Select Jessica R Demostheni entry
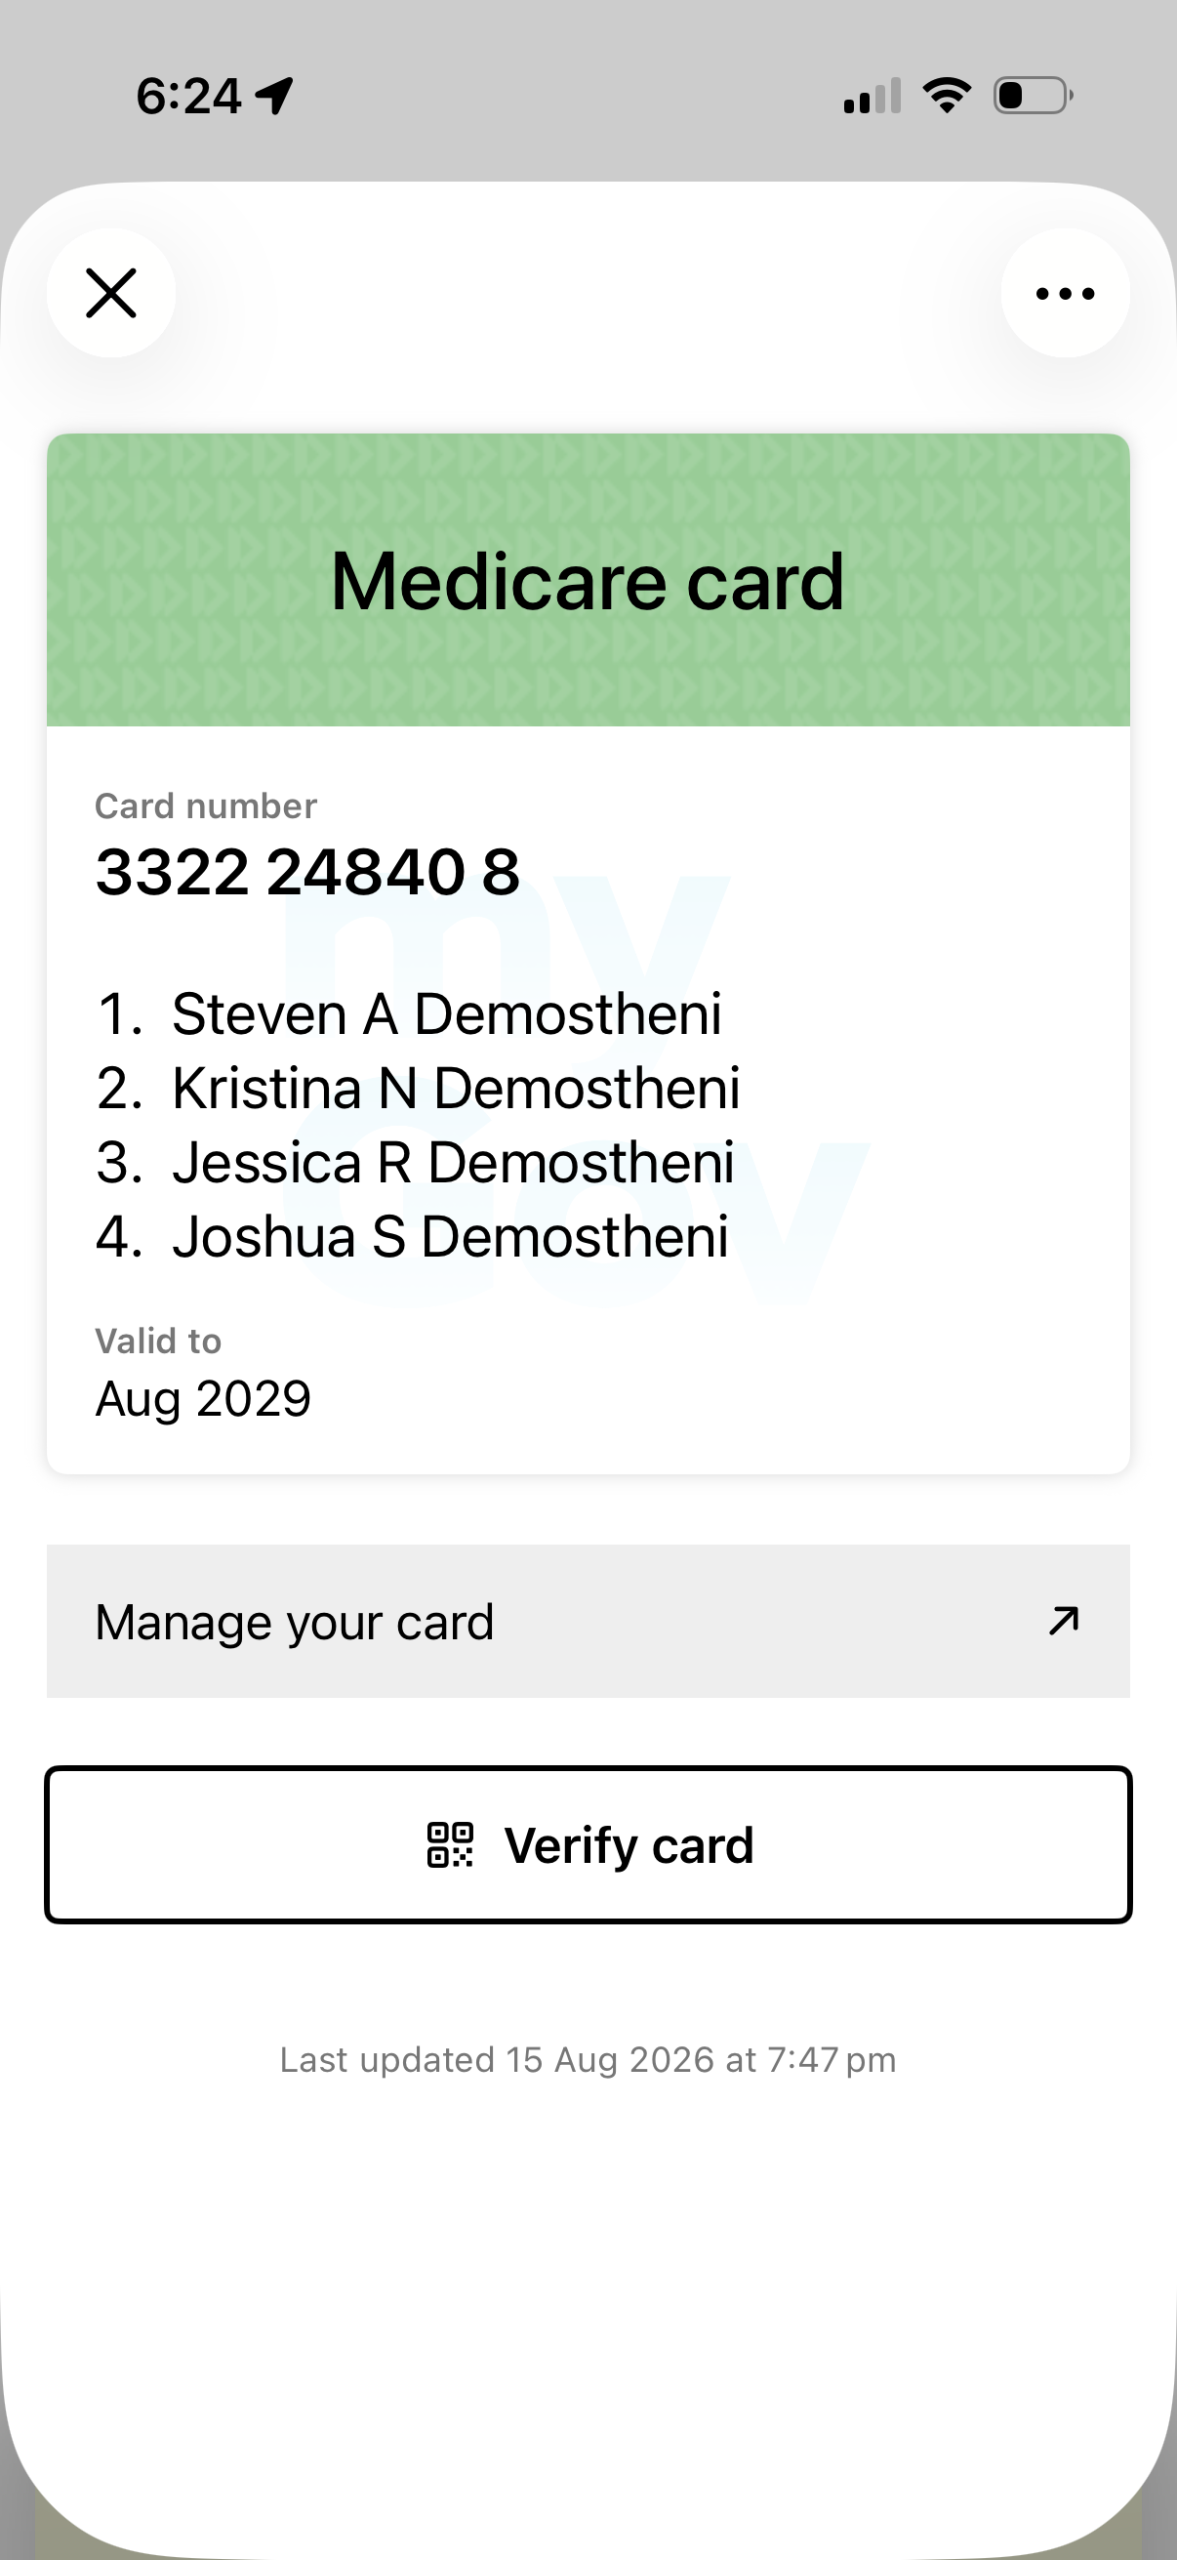 tap(415, 1162)
